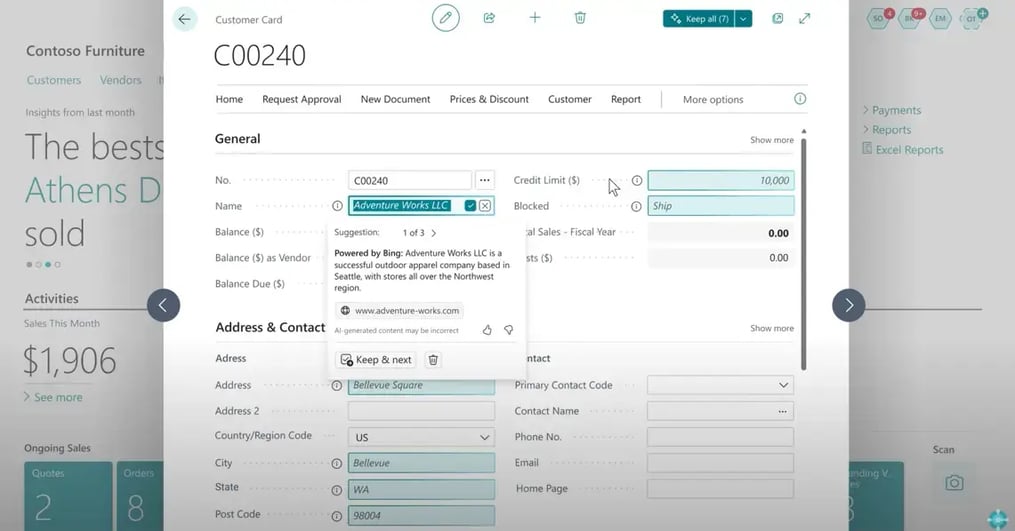Viewport: 1015px width, 531px height.
Task: Open info icon next to Address field
Action: 337,386
